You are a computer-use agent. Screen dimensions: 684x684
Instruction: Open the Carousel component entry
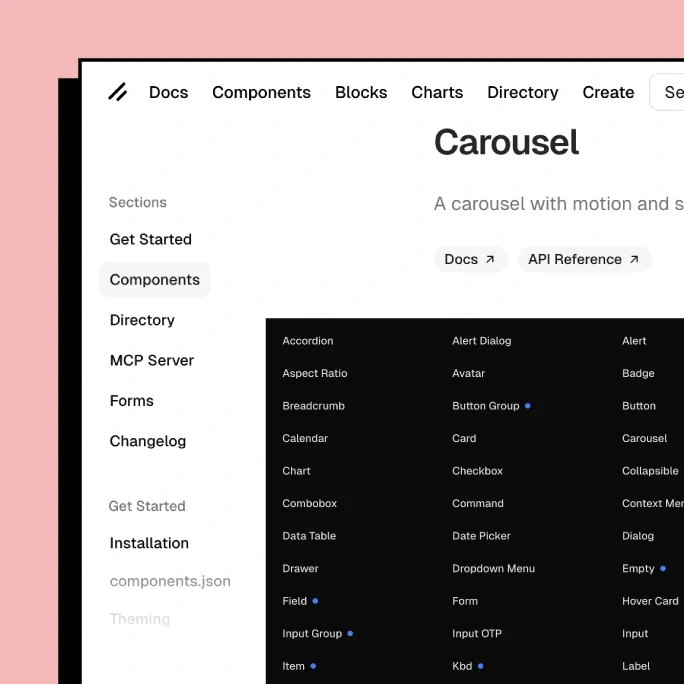tap(644, 438)
